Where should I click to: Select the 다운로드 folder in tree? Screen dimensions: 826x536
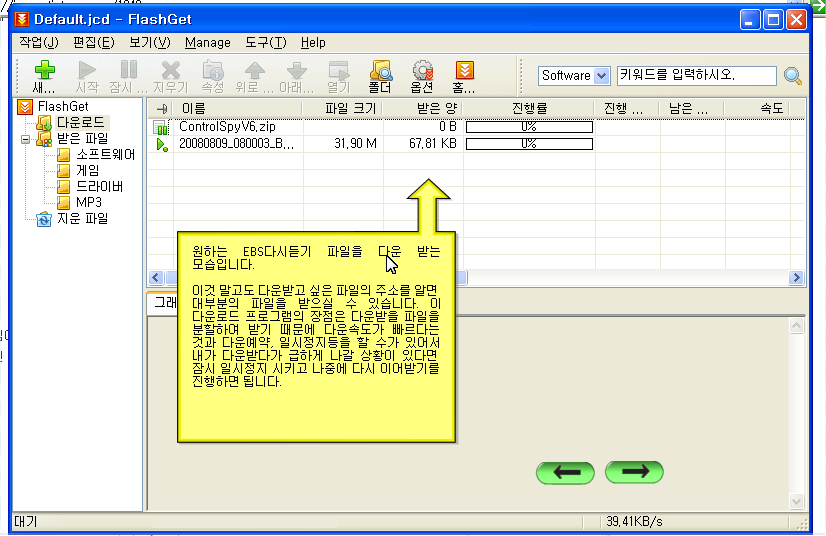click(80, 123)
